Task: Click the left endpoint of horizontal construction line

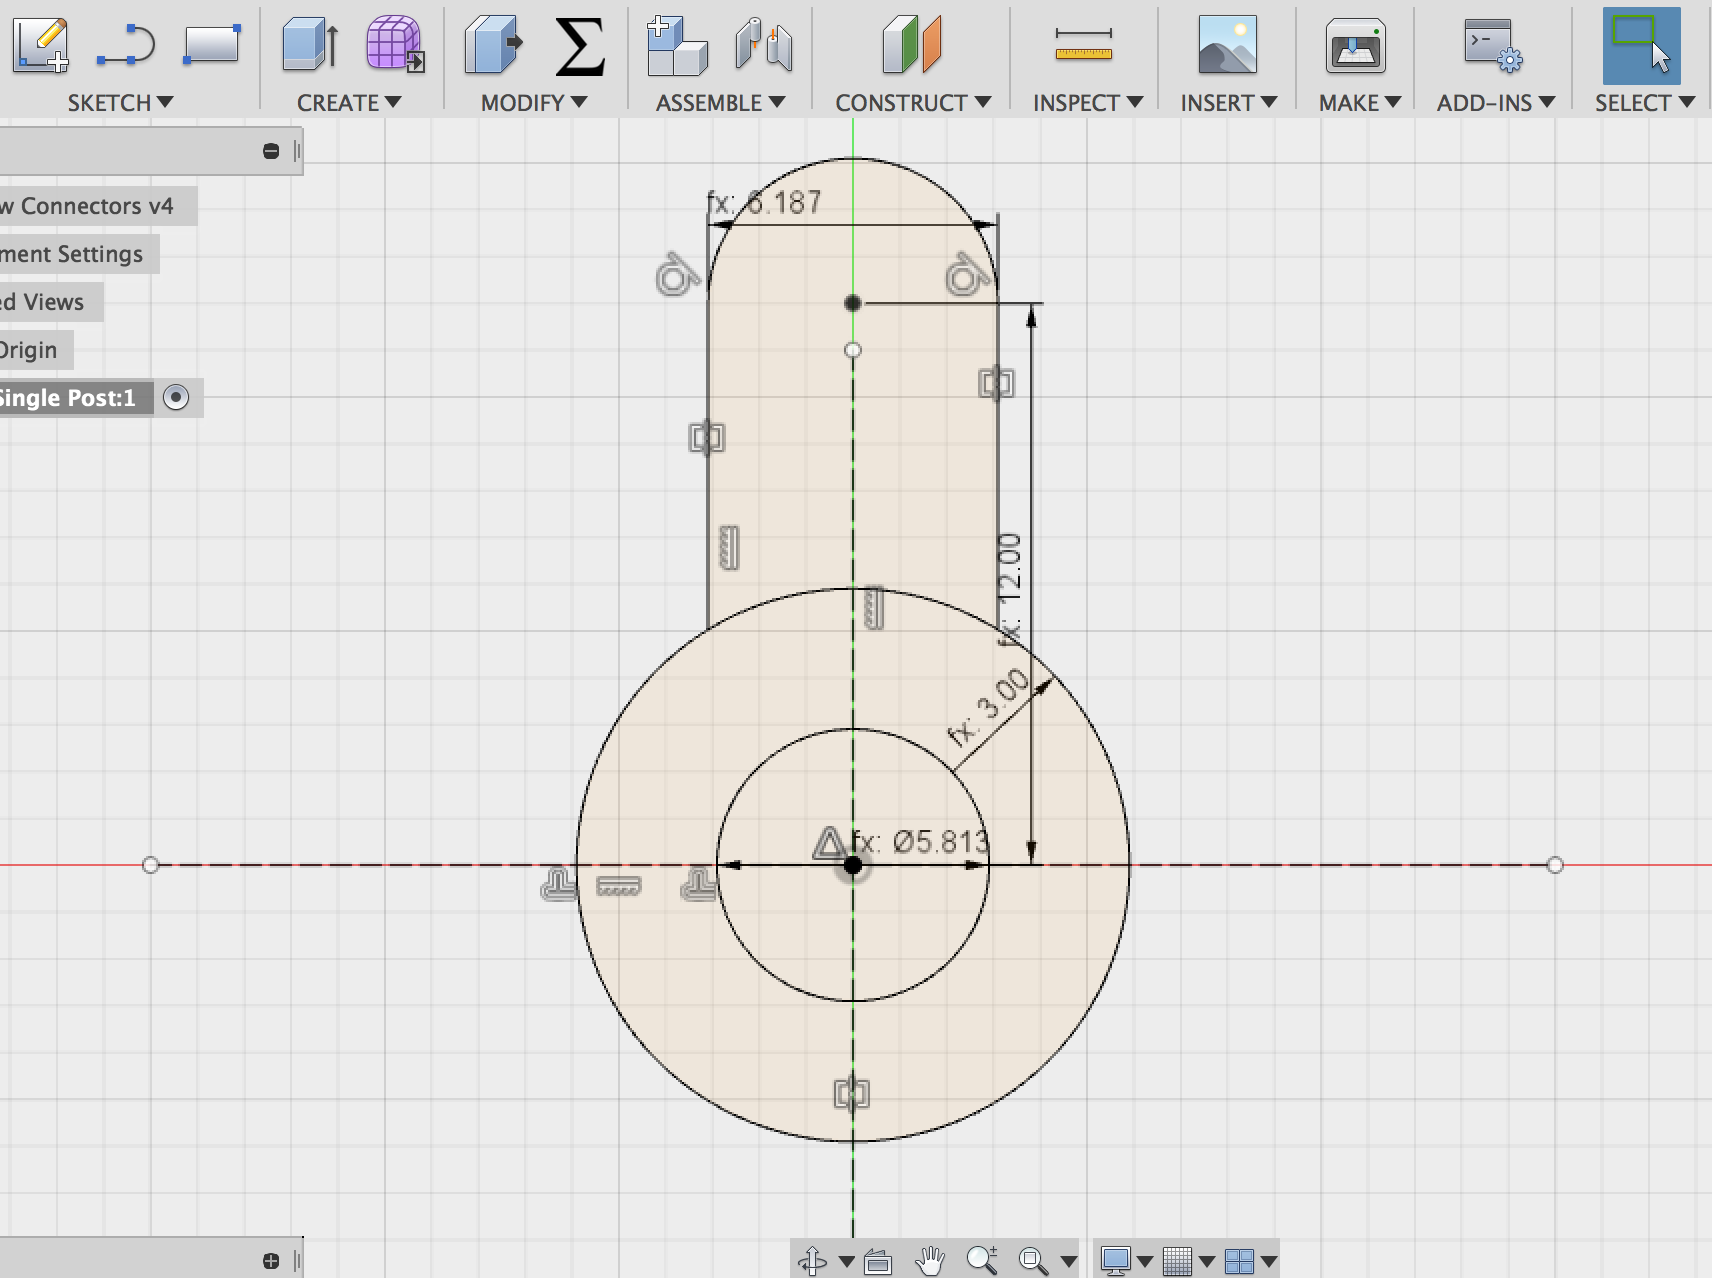Action: (150, 865)
